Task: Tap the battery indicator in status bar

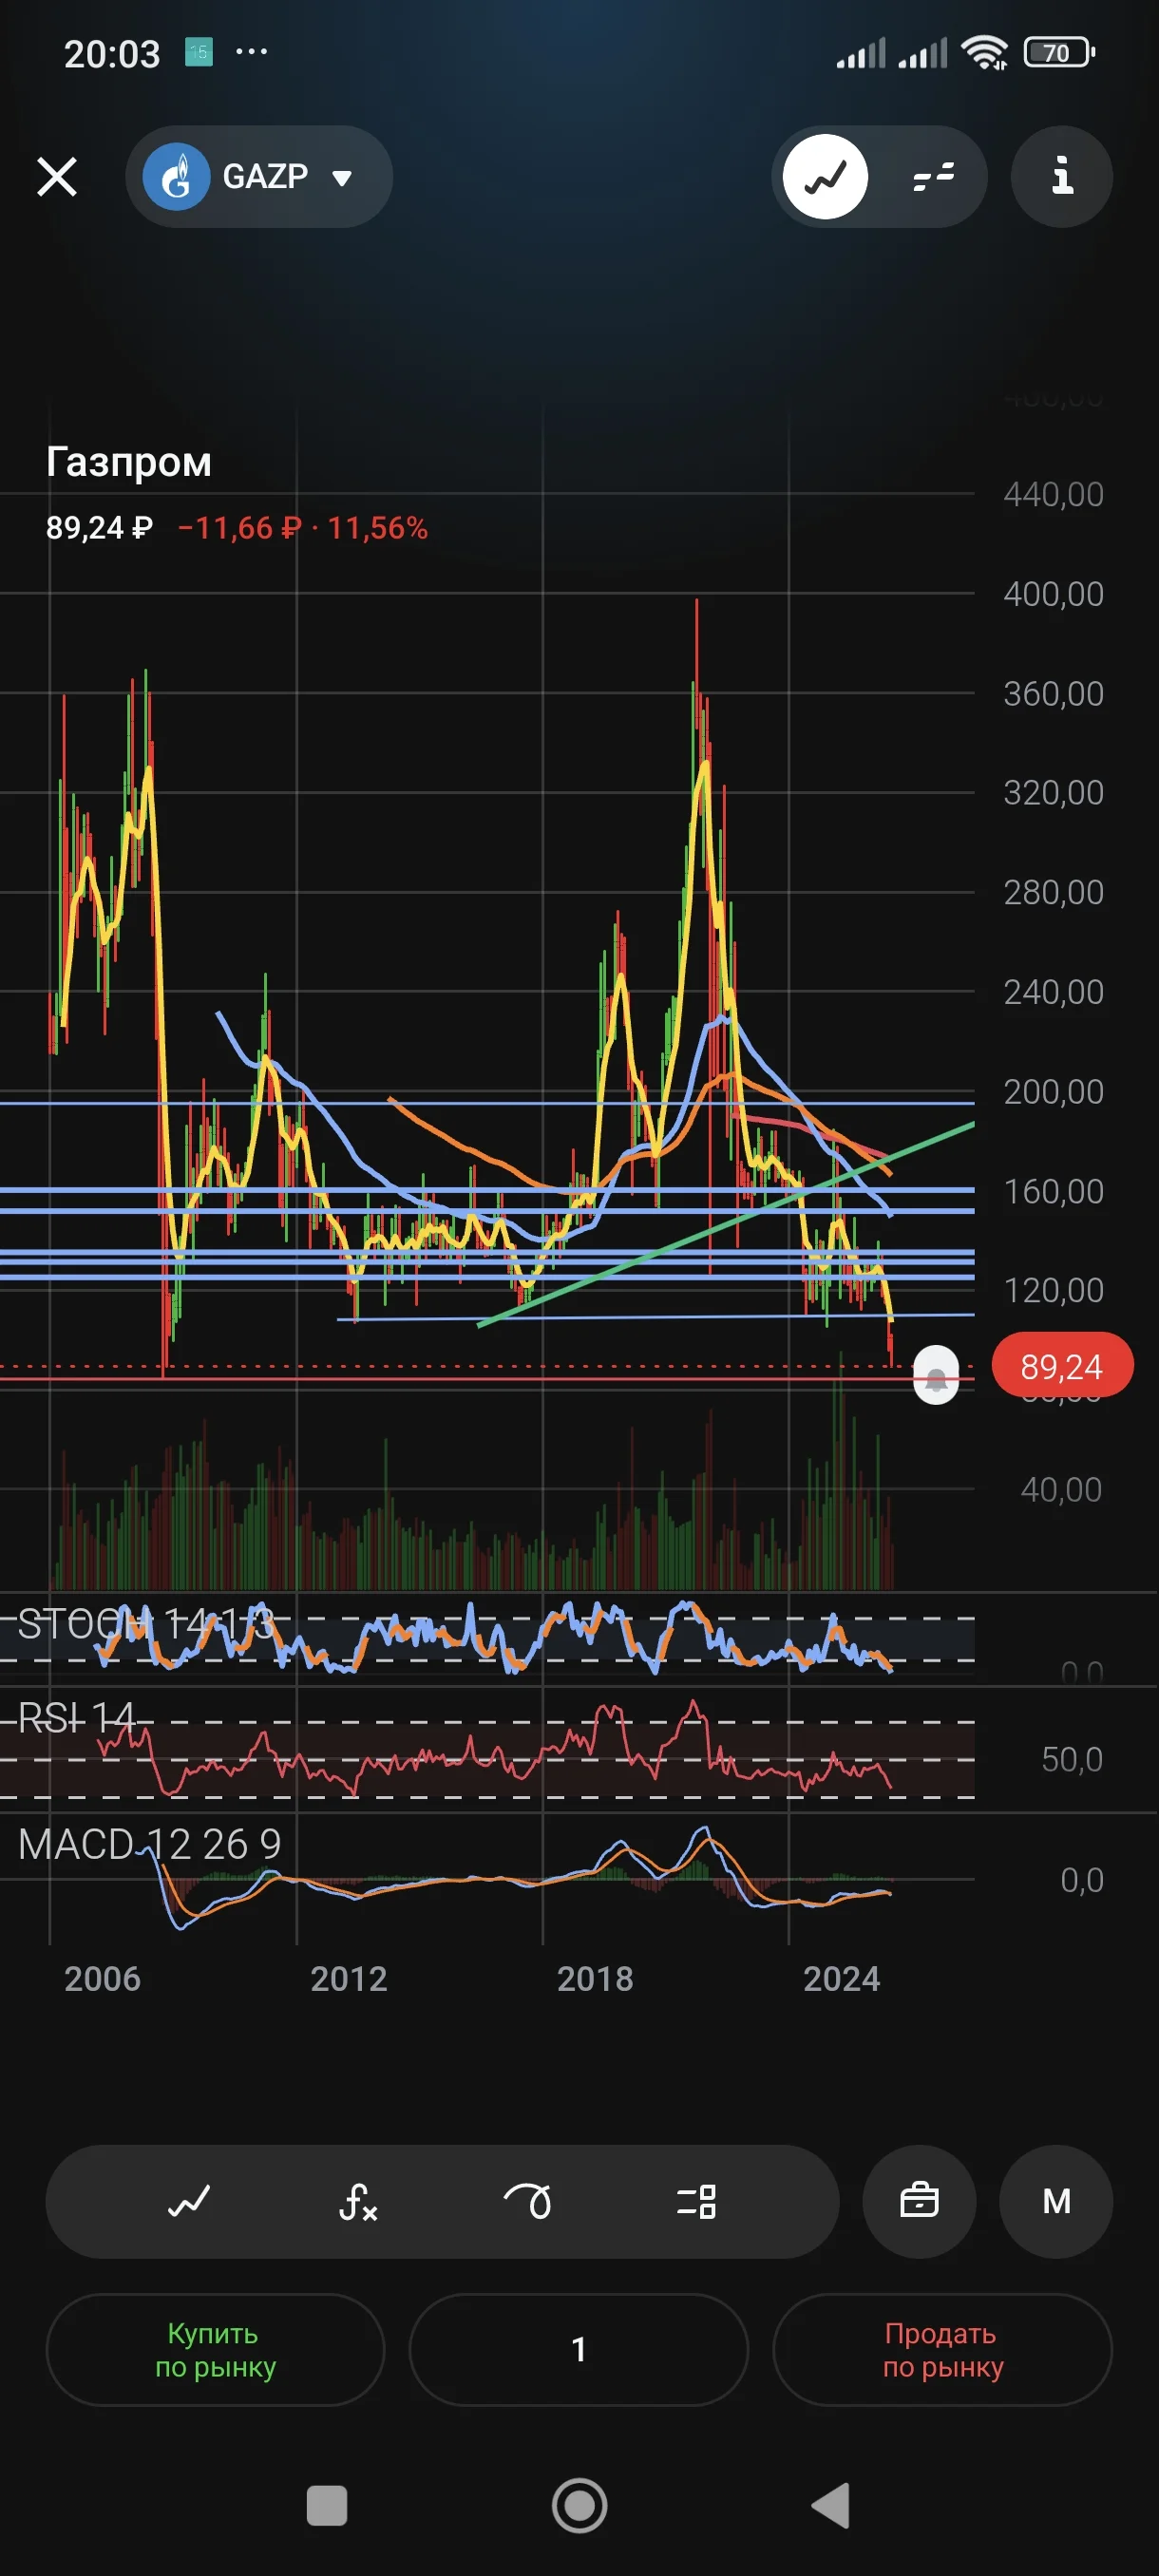Action: (1059, 52)
